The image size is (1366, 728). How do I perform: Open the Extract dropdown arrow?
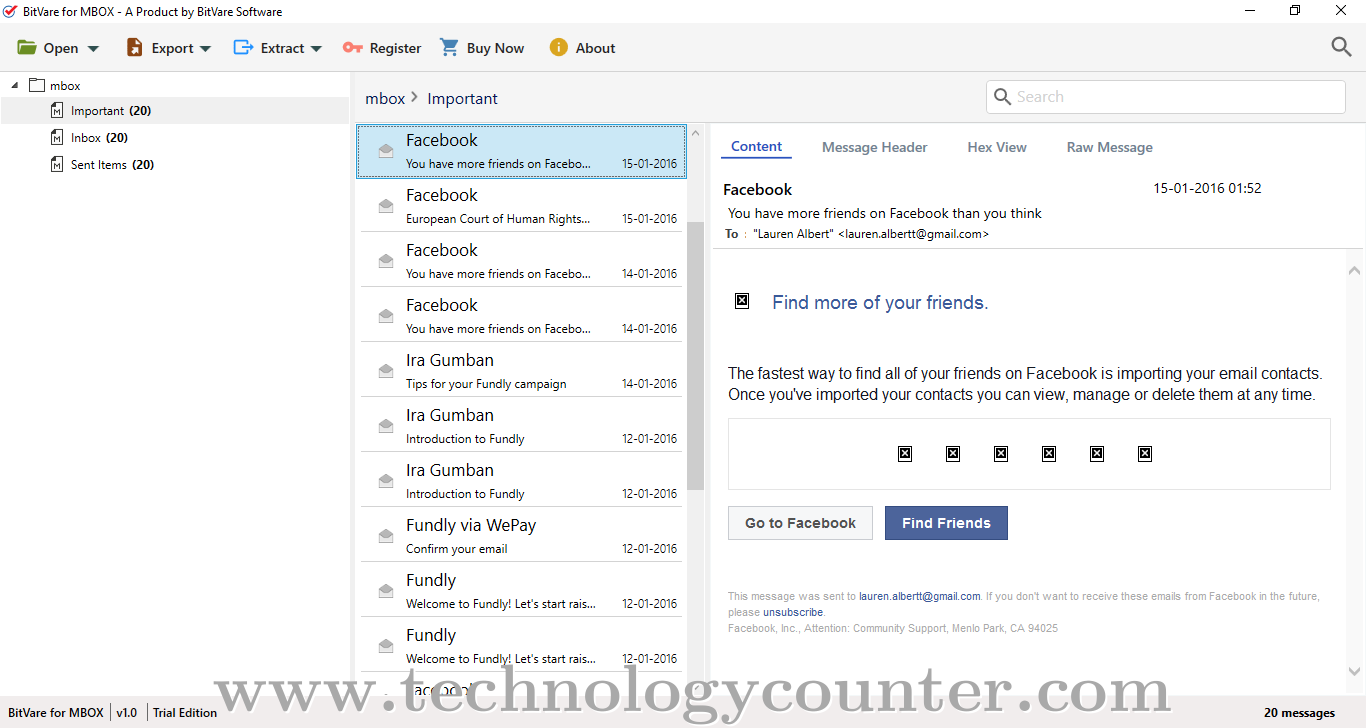[316, 48]
